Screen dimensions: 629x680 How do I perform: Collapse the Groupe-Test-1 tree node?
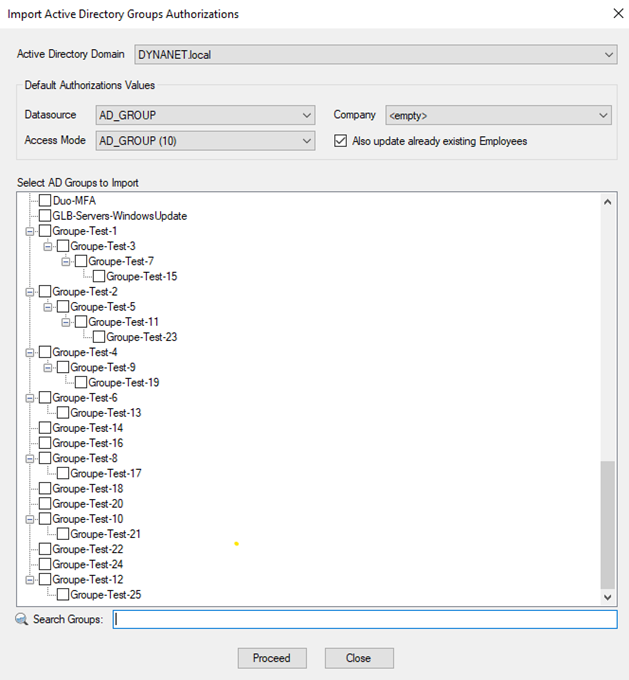(x=30, y=231)
